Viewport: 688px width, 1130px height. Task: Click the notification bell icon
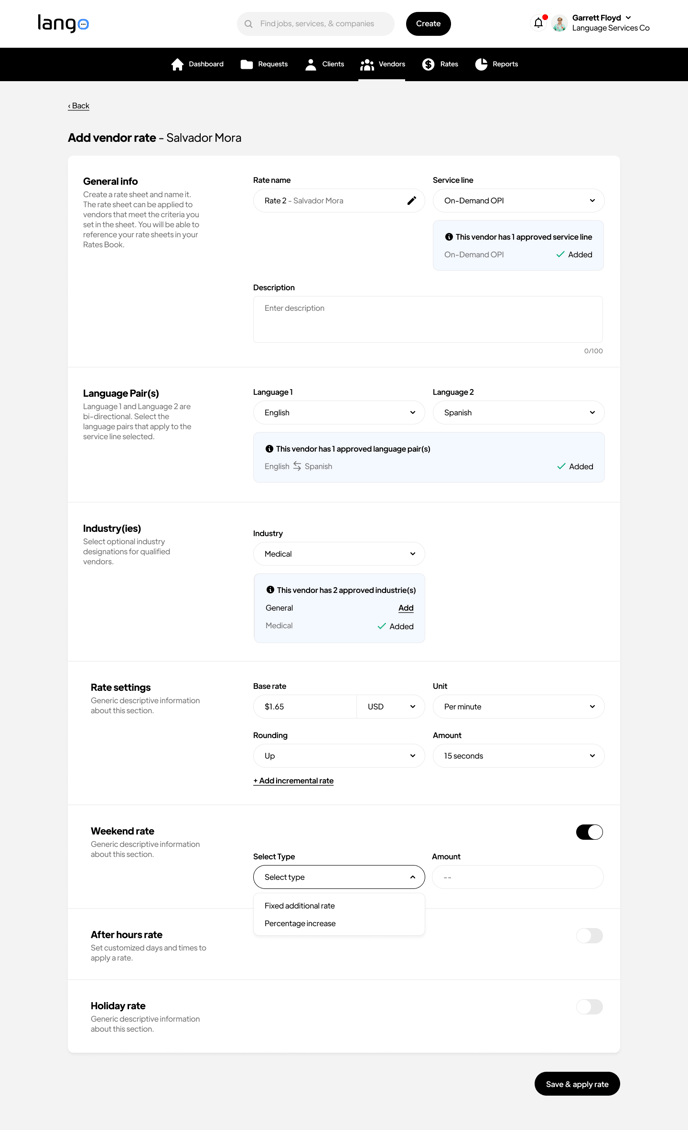538,23
